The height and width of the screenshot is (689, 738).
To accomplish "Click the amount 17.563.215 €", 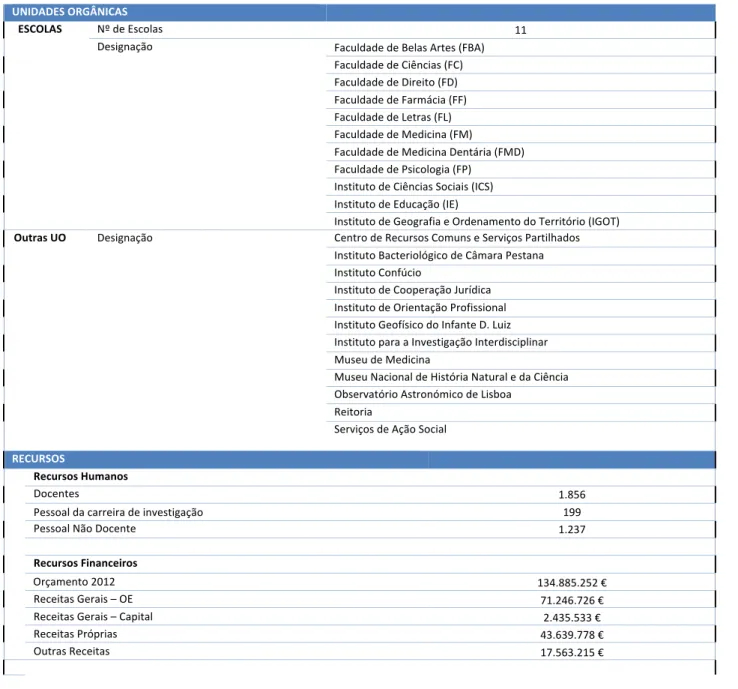I will click(572, 652).
